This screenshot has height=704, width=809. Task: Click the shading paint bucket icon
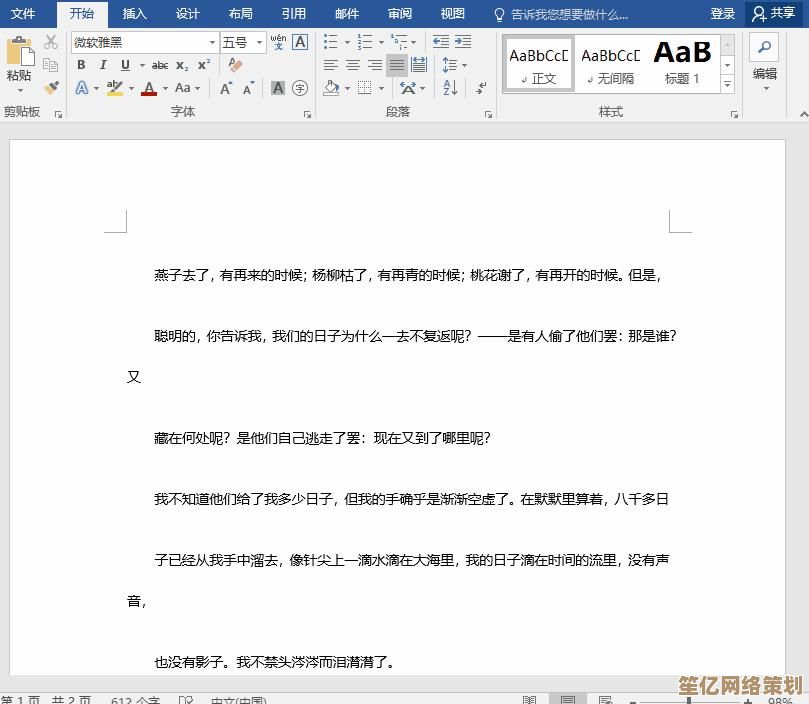[331, 88]
